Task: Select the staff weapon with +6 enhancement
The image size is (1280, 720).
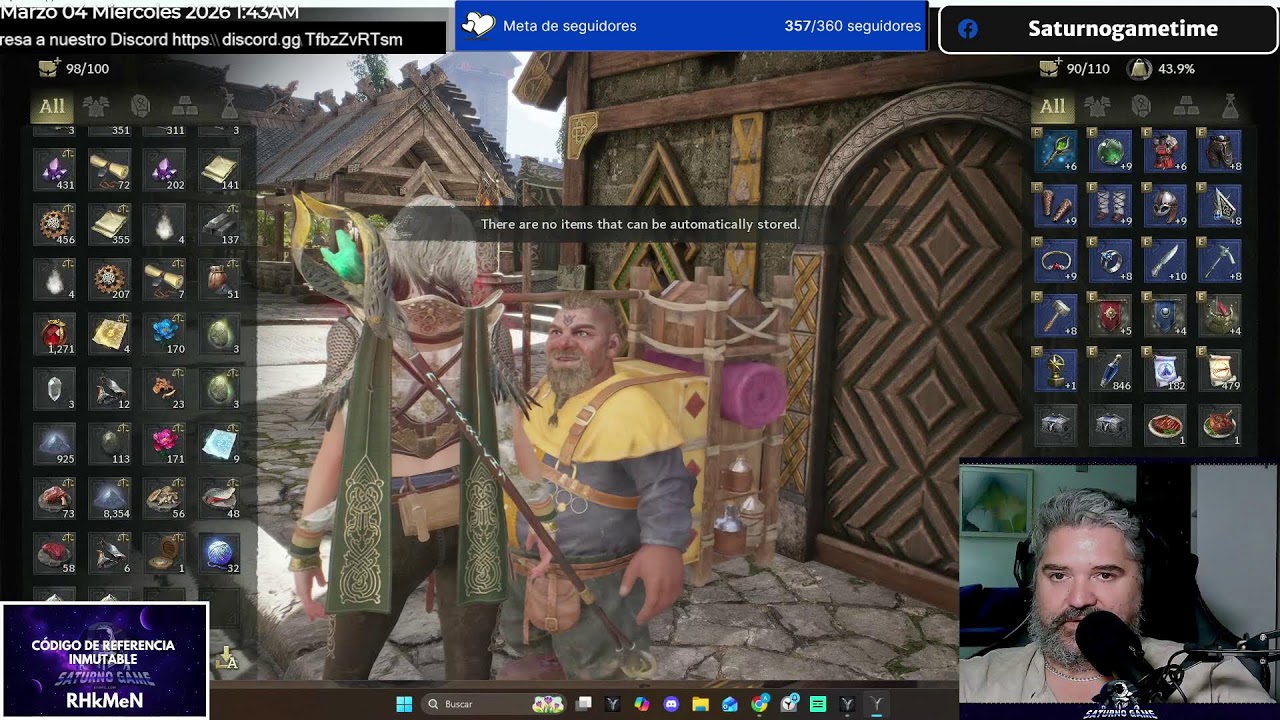Action: (1056, 151)
